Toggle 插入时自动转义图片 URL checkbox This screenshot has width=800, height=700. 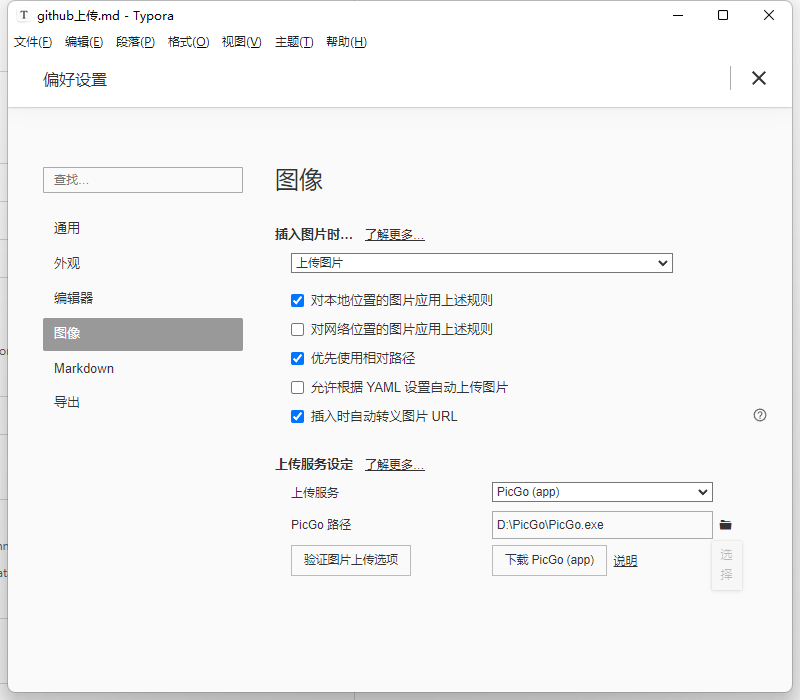coord(297,417)
